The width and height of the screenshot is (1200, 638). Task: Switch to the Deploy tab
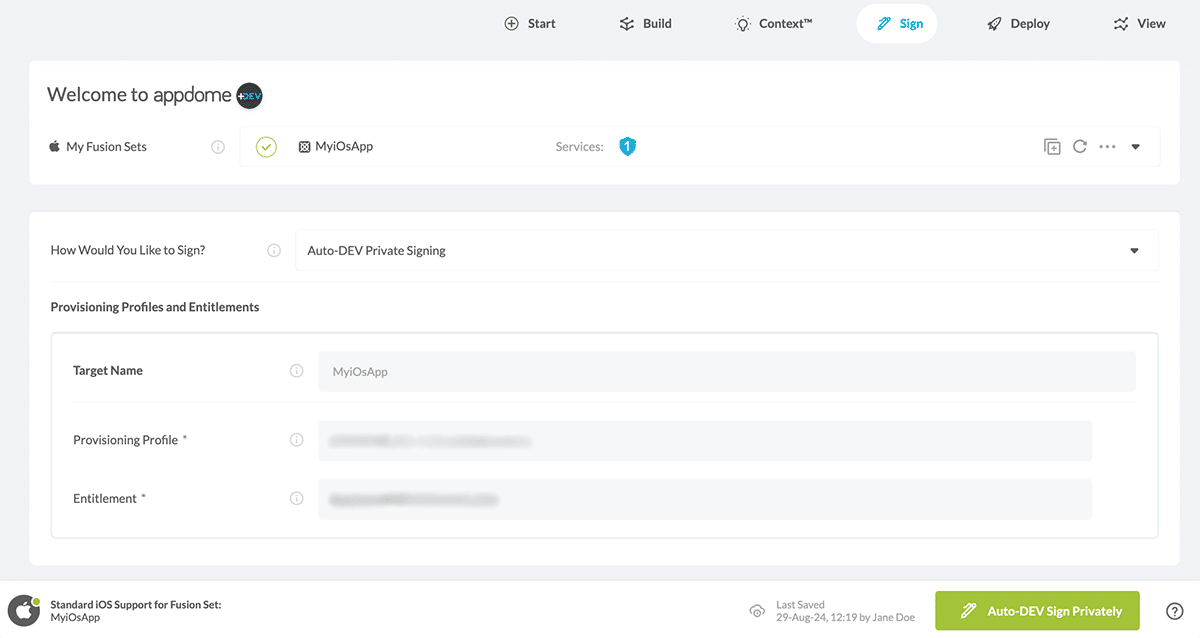(x=1017, y=22)
